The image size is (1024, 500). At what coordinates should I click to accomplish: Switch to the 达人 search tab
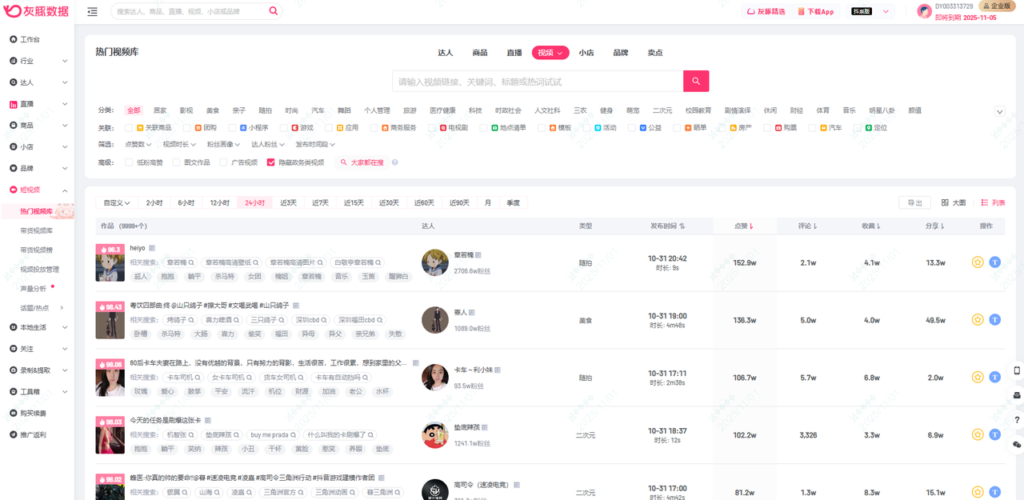pos(445,52)
